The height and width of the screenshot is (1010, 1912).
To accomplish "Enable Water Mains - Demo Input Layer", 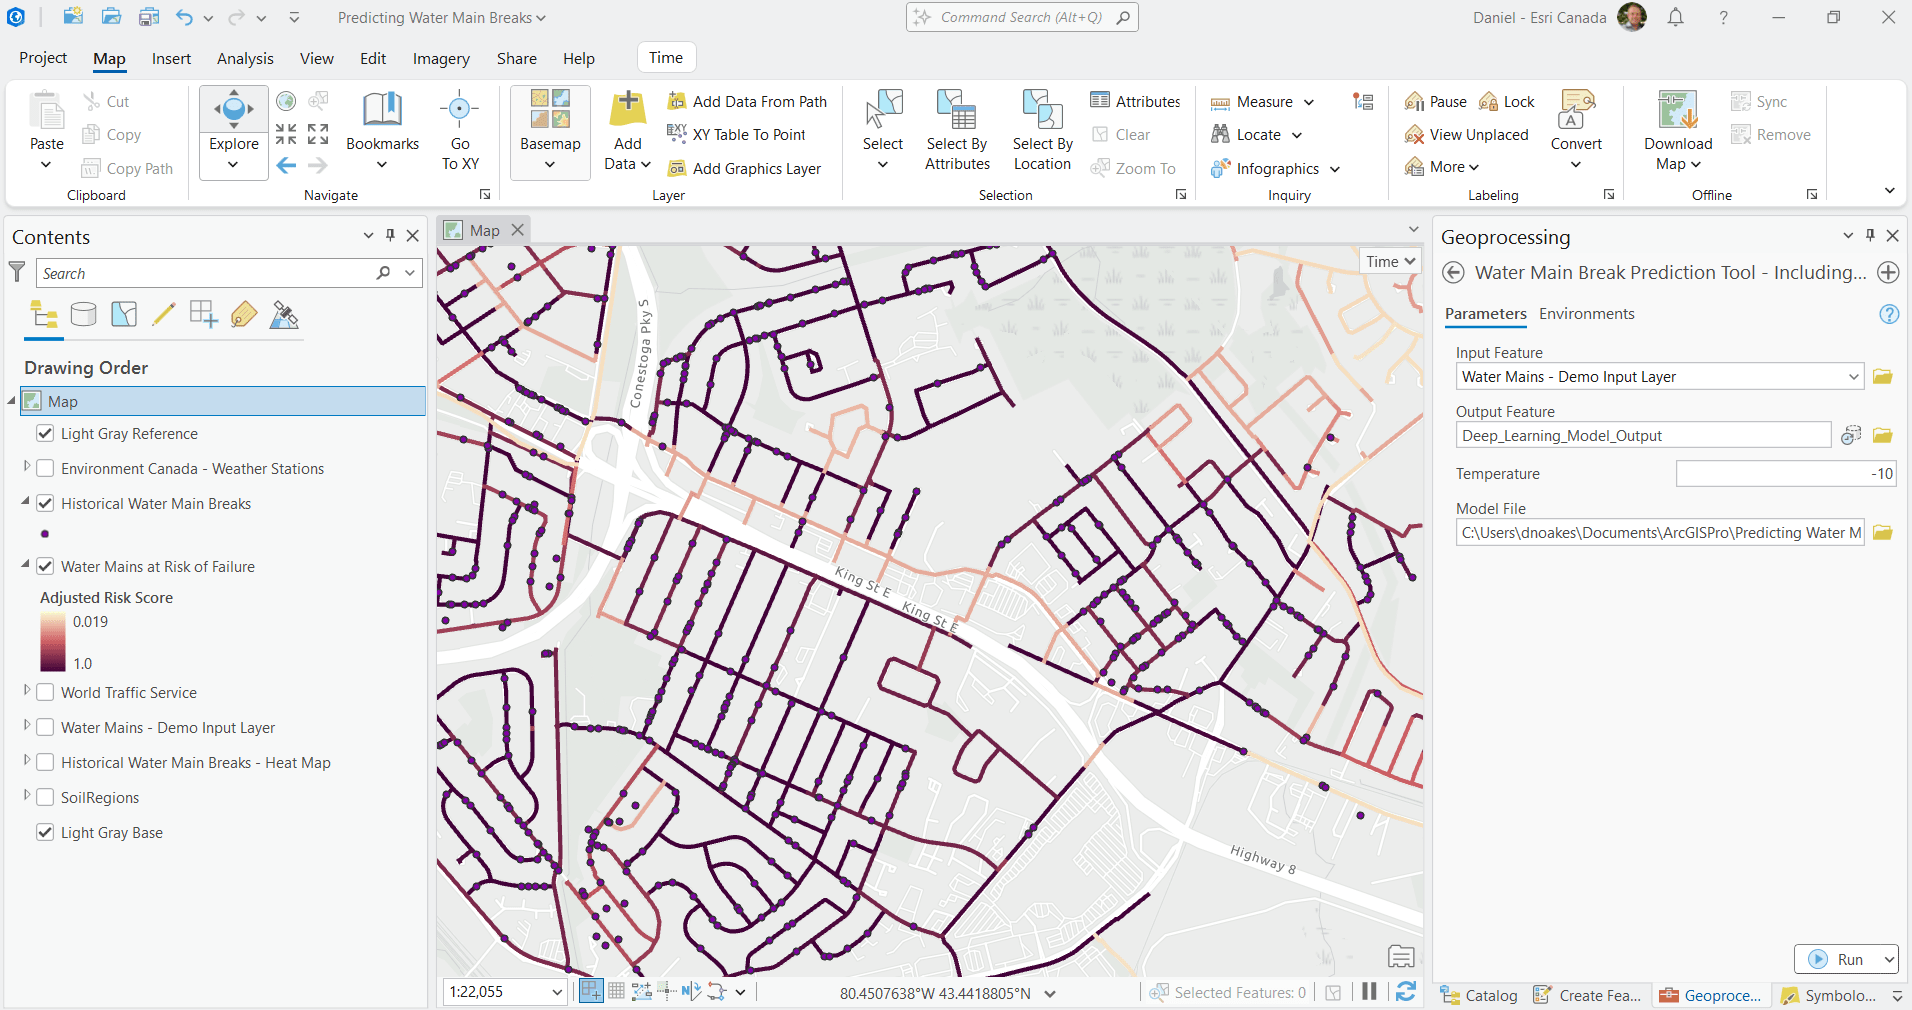I will click(45, 727).
